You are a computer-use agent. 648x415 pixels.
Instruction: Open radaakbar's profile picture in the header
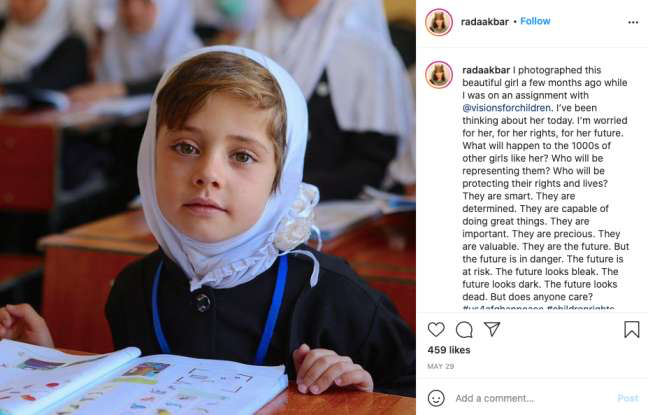coord(439,22)
